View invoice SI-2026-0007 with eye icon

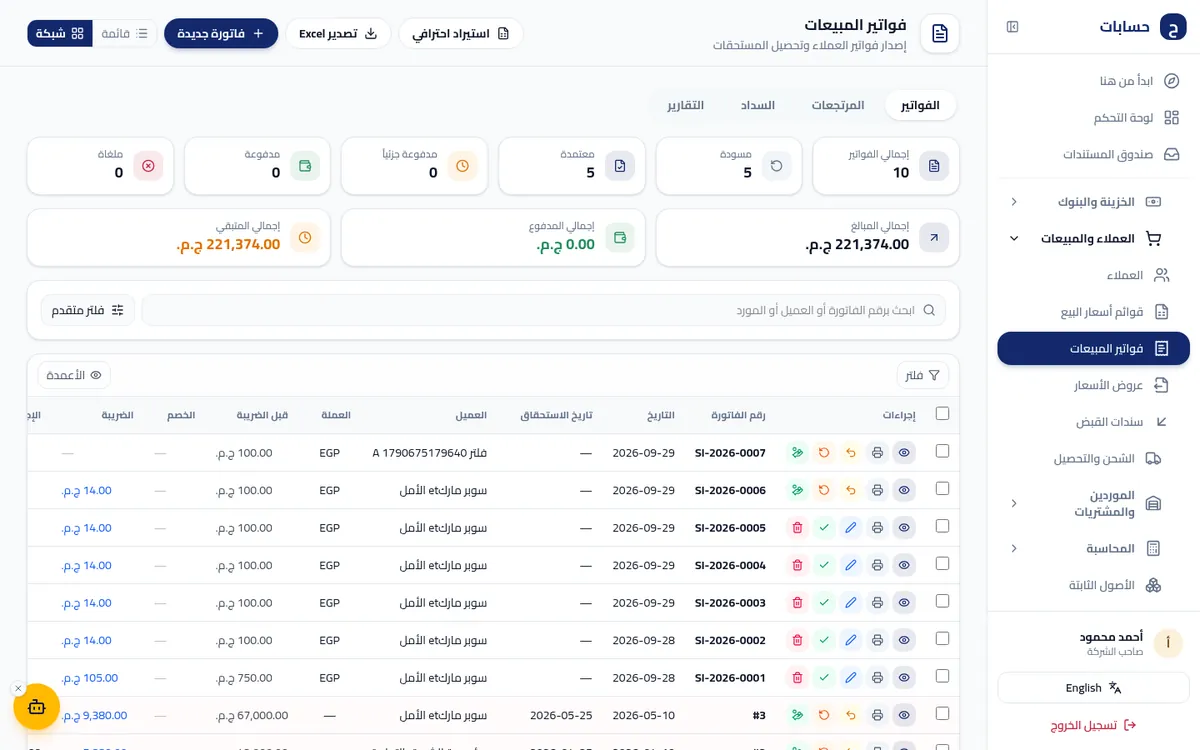point(904,453)
